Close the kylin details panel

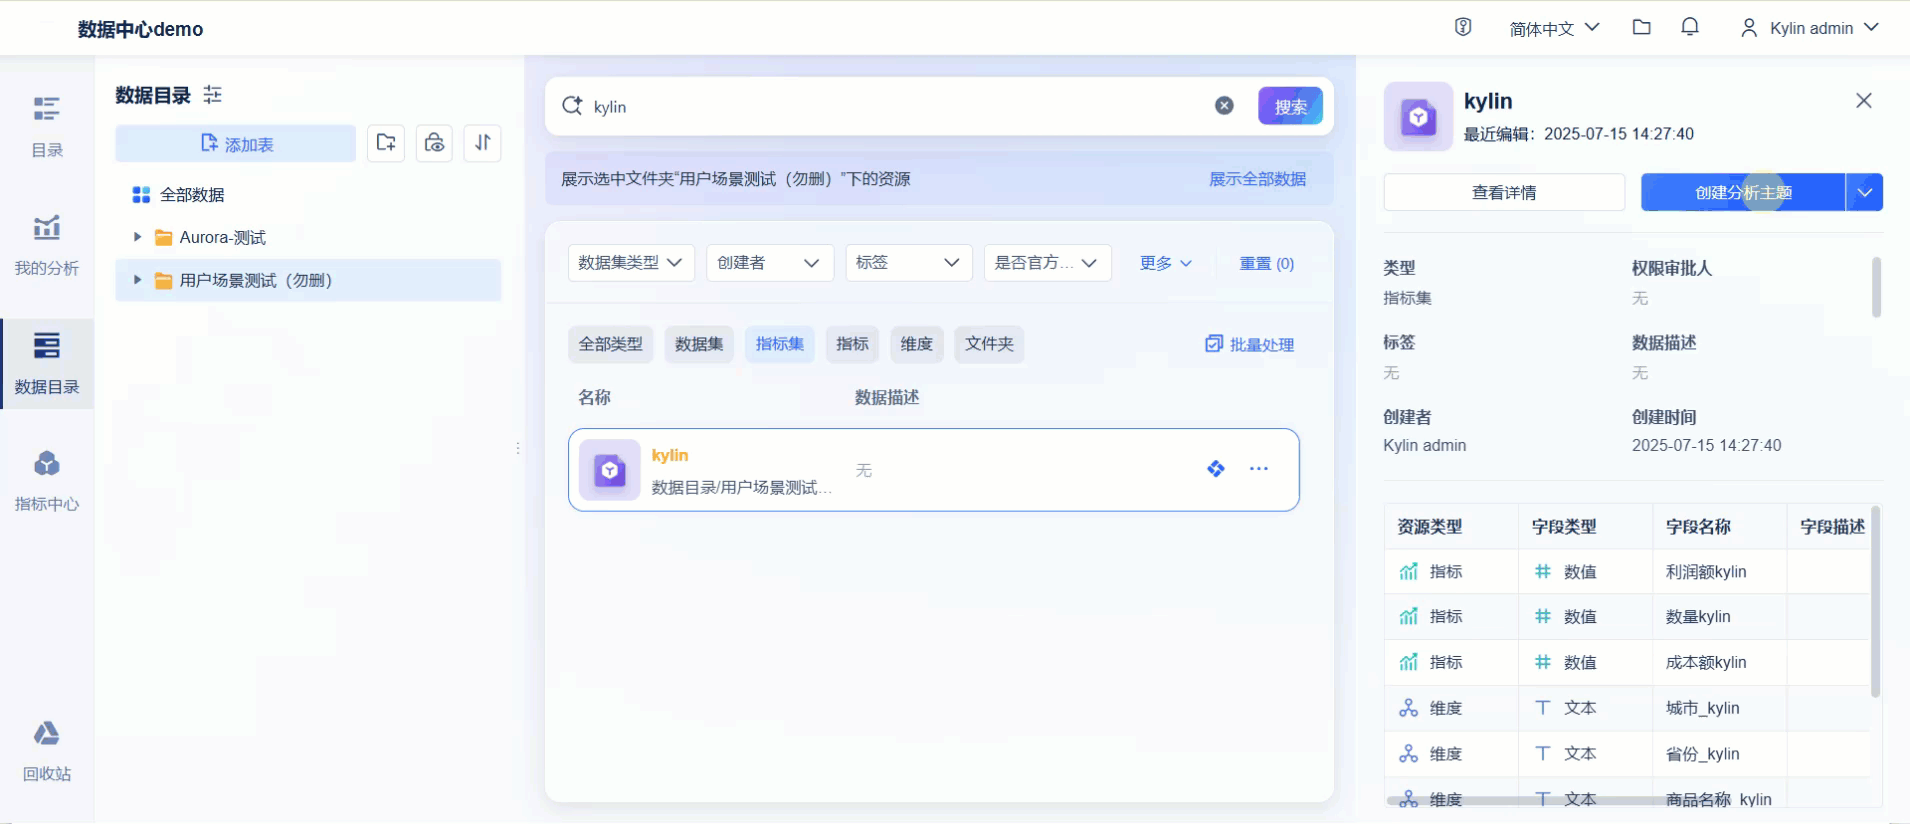1864,101
